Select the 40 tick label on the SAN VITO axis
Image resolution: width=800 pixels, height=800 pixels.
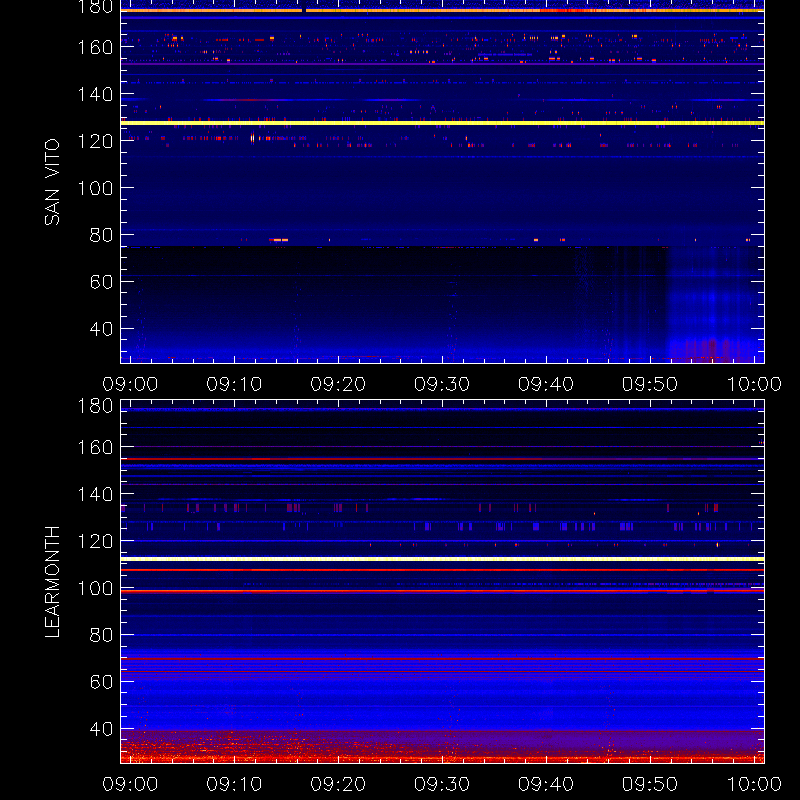(x=101, y=329)
